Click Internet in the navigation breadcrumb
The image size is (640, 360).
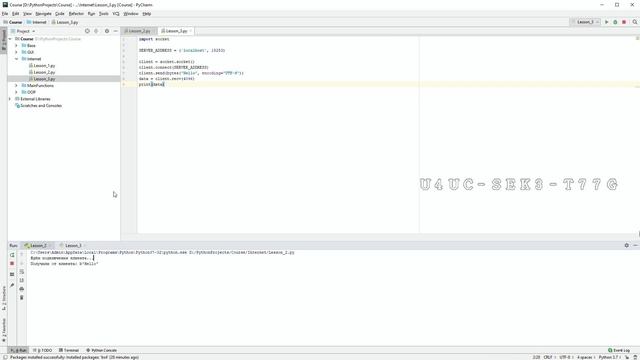37,22
